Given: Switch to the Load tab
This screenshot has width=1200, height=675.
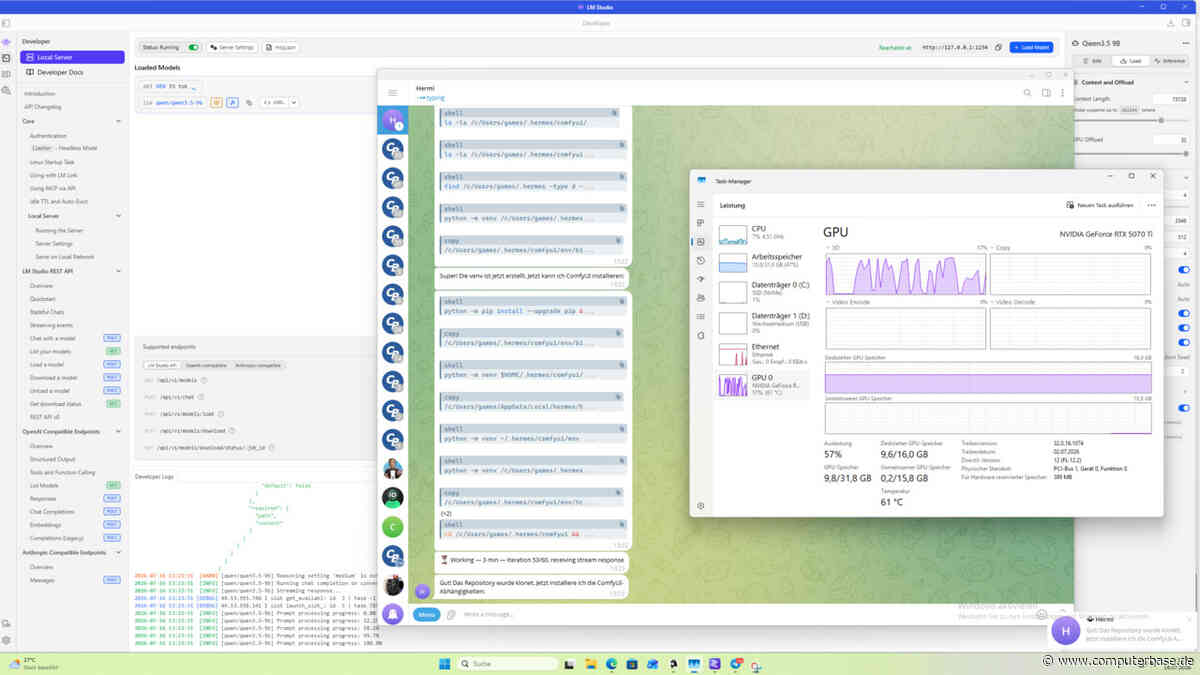Looking at the screenshot, I should point(1131,61).
